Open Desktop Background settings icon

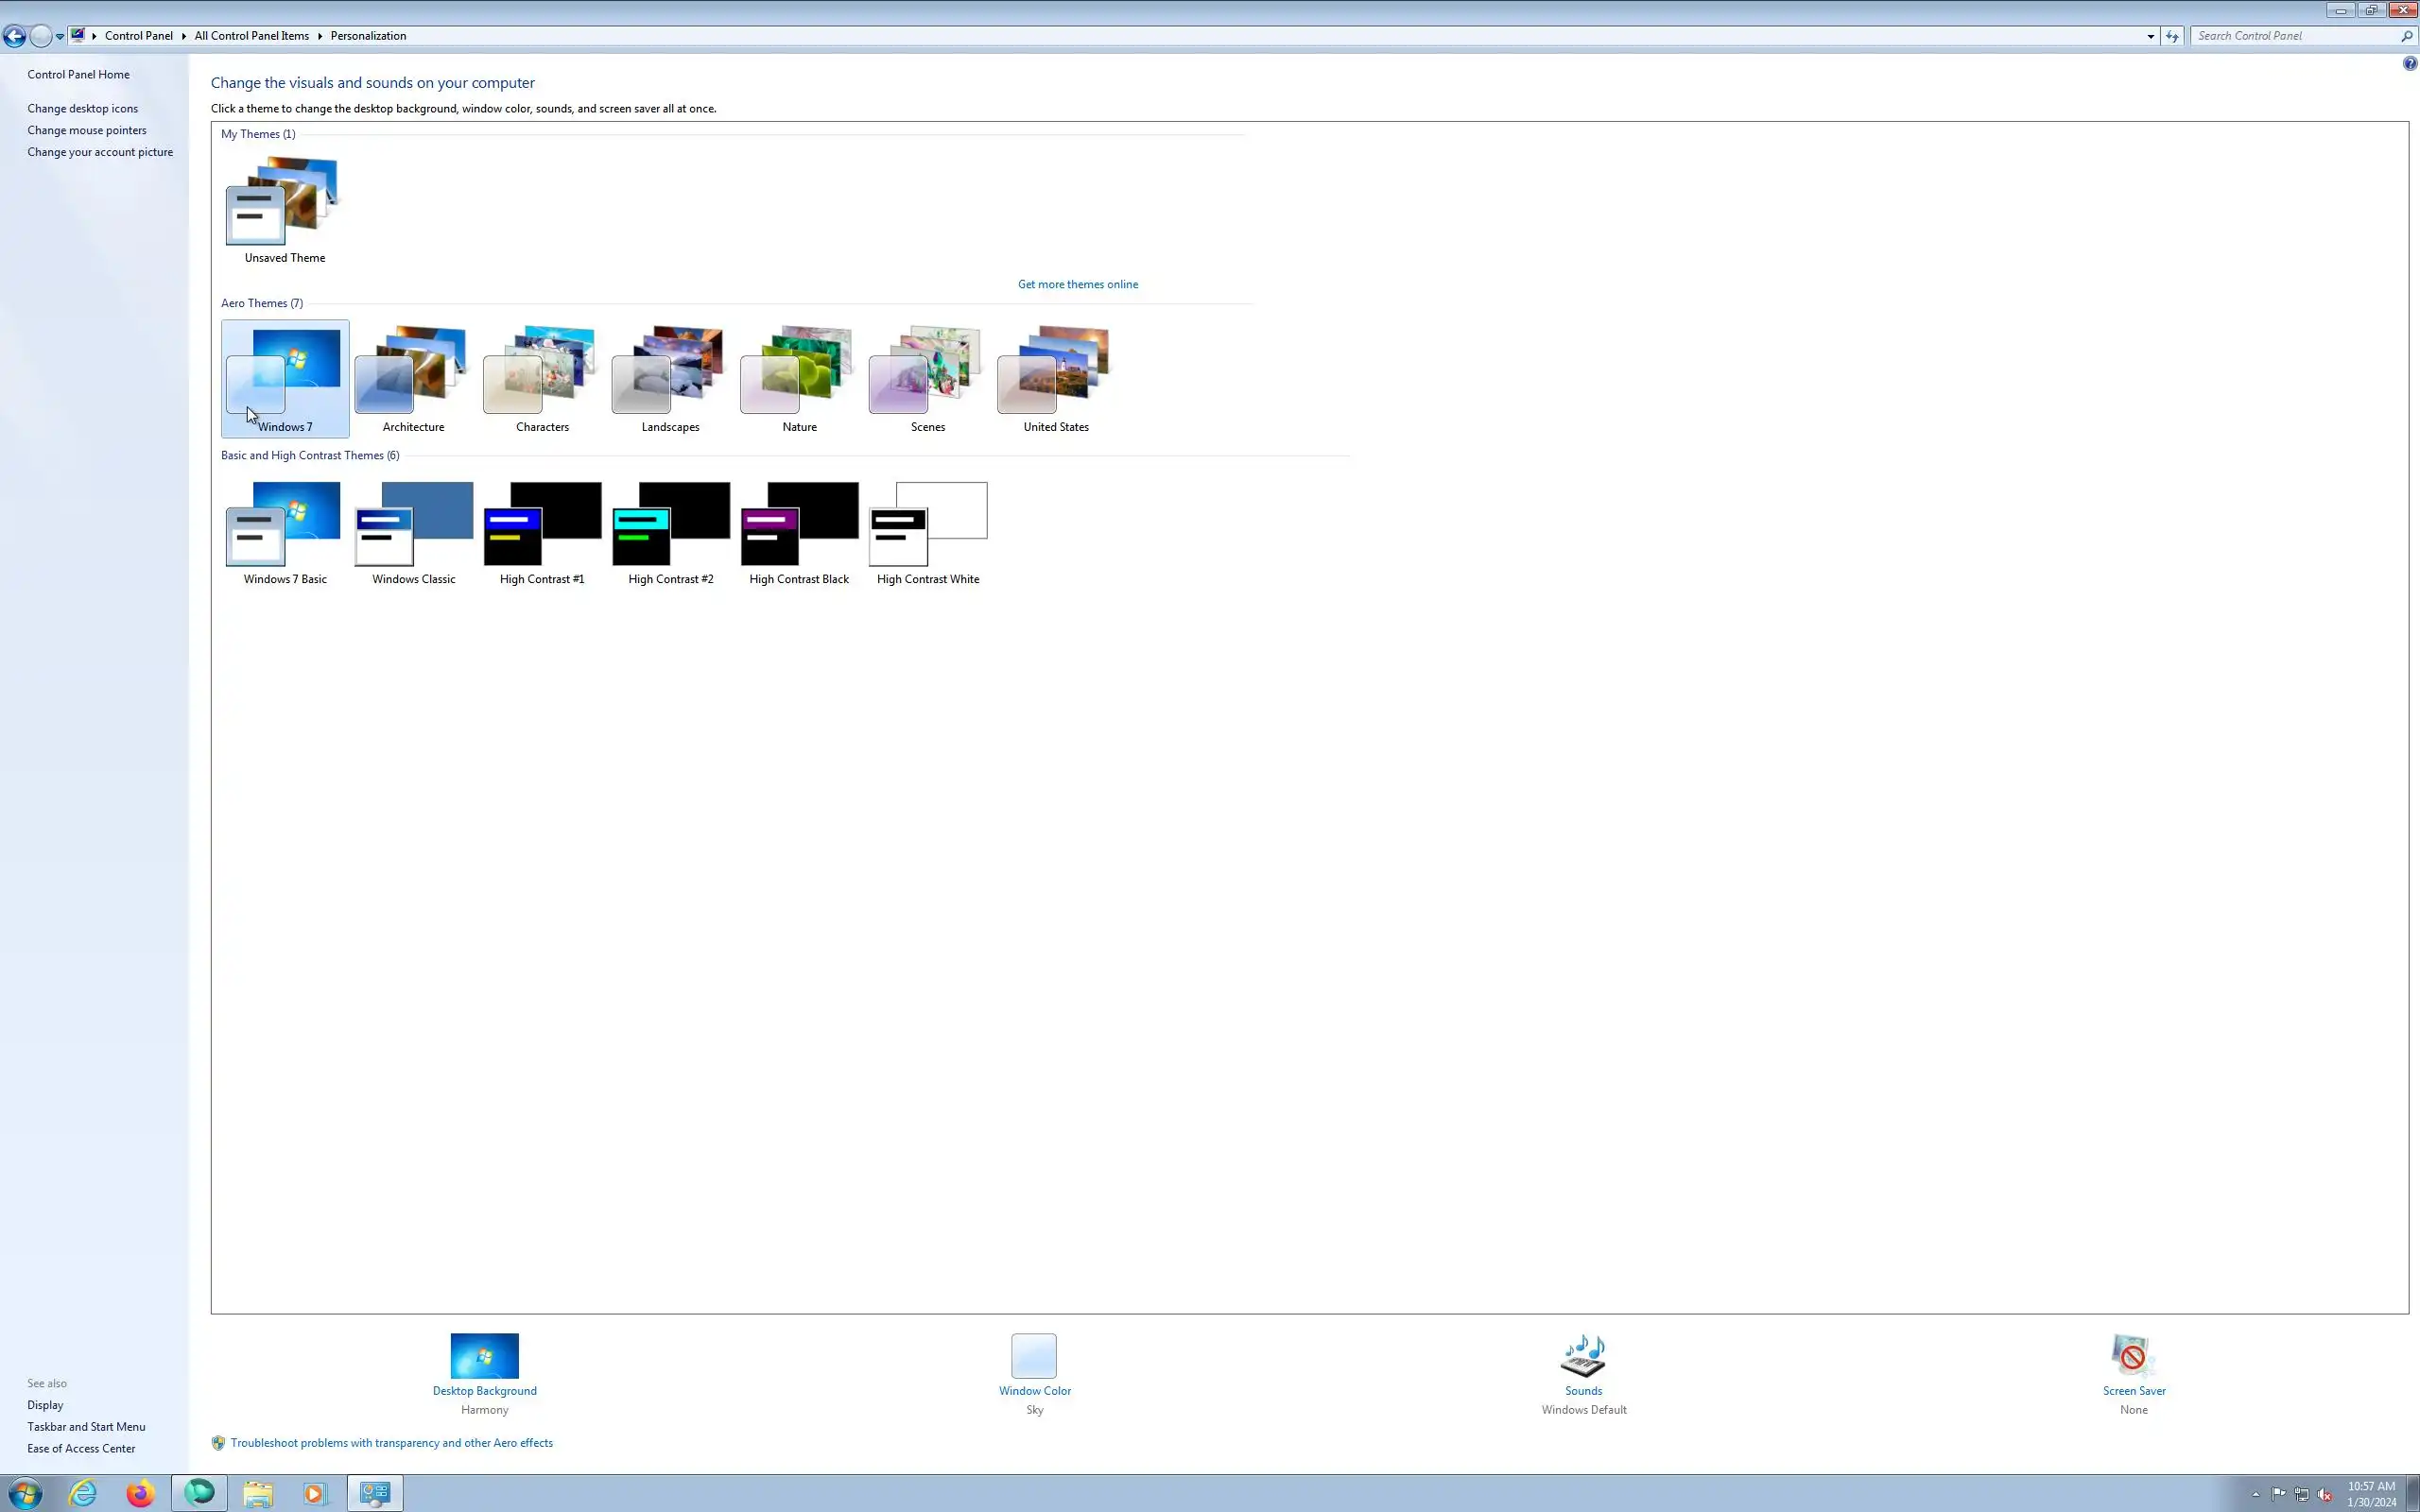coord(484,1356)
